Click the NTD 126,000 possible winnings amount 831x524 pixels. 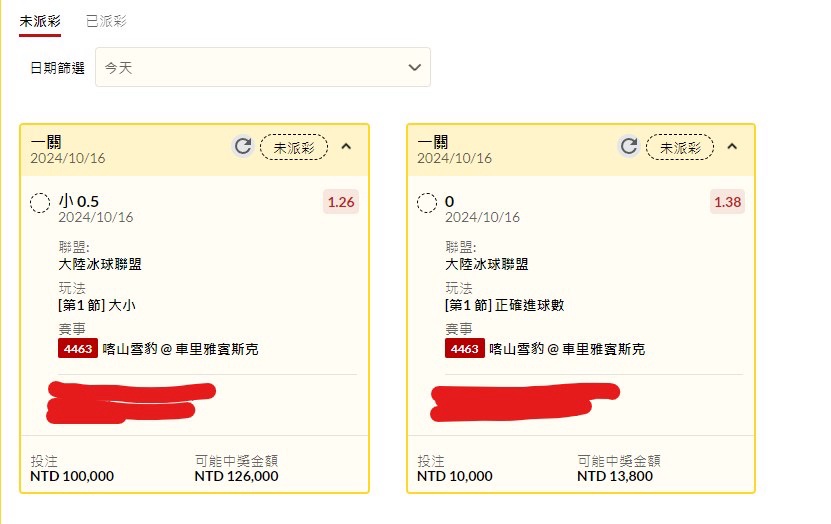236,476
